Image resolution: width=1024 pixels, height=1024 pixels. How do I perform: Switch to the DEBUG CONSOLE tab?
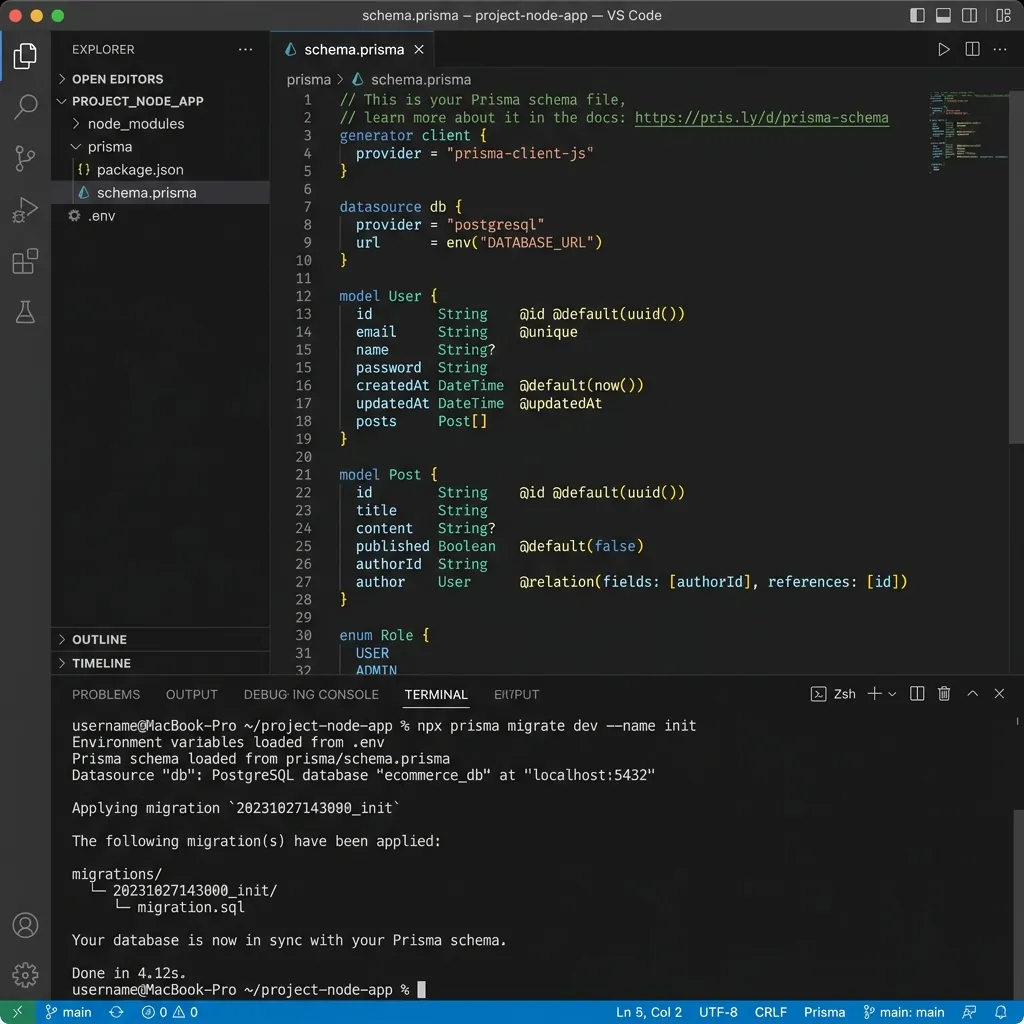click(x=311, y=694)
